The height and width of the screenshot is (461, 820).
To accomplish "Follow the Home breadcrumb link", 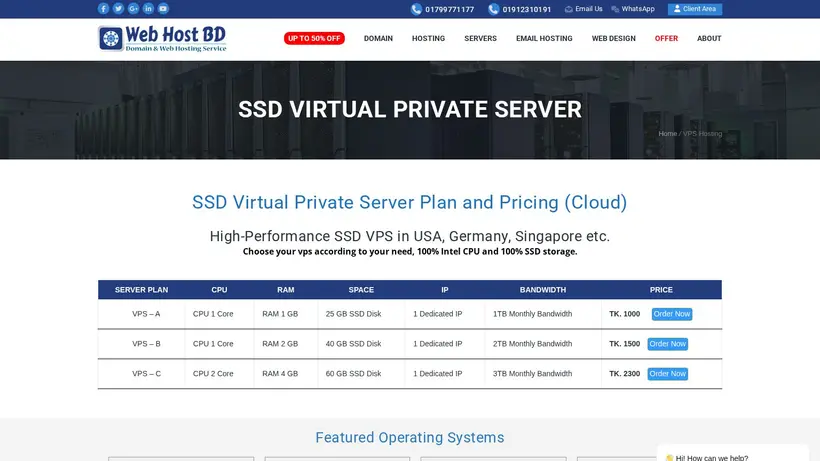I will [667, 134].
